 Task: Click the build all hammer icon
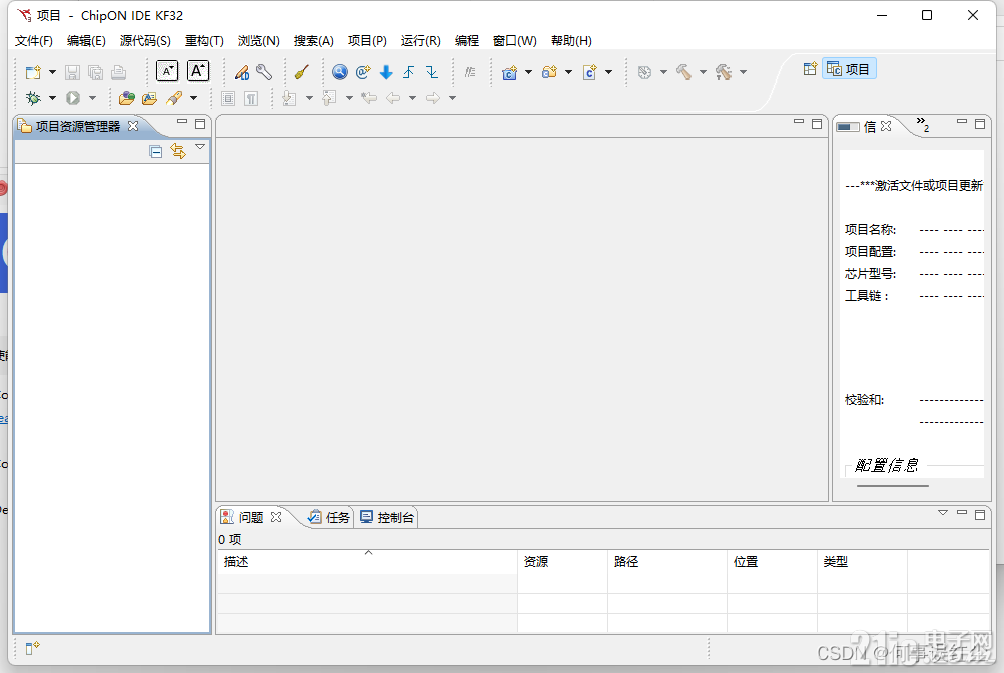click(724, 72)
